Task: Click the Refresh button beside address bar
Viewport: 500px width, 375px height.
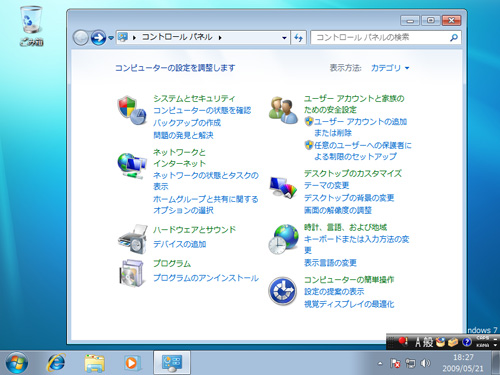Action: coord(298,38)
